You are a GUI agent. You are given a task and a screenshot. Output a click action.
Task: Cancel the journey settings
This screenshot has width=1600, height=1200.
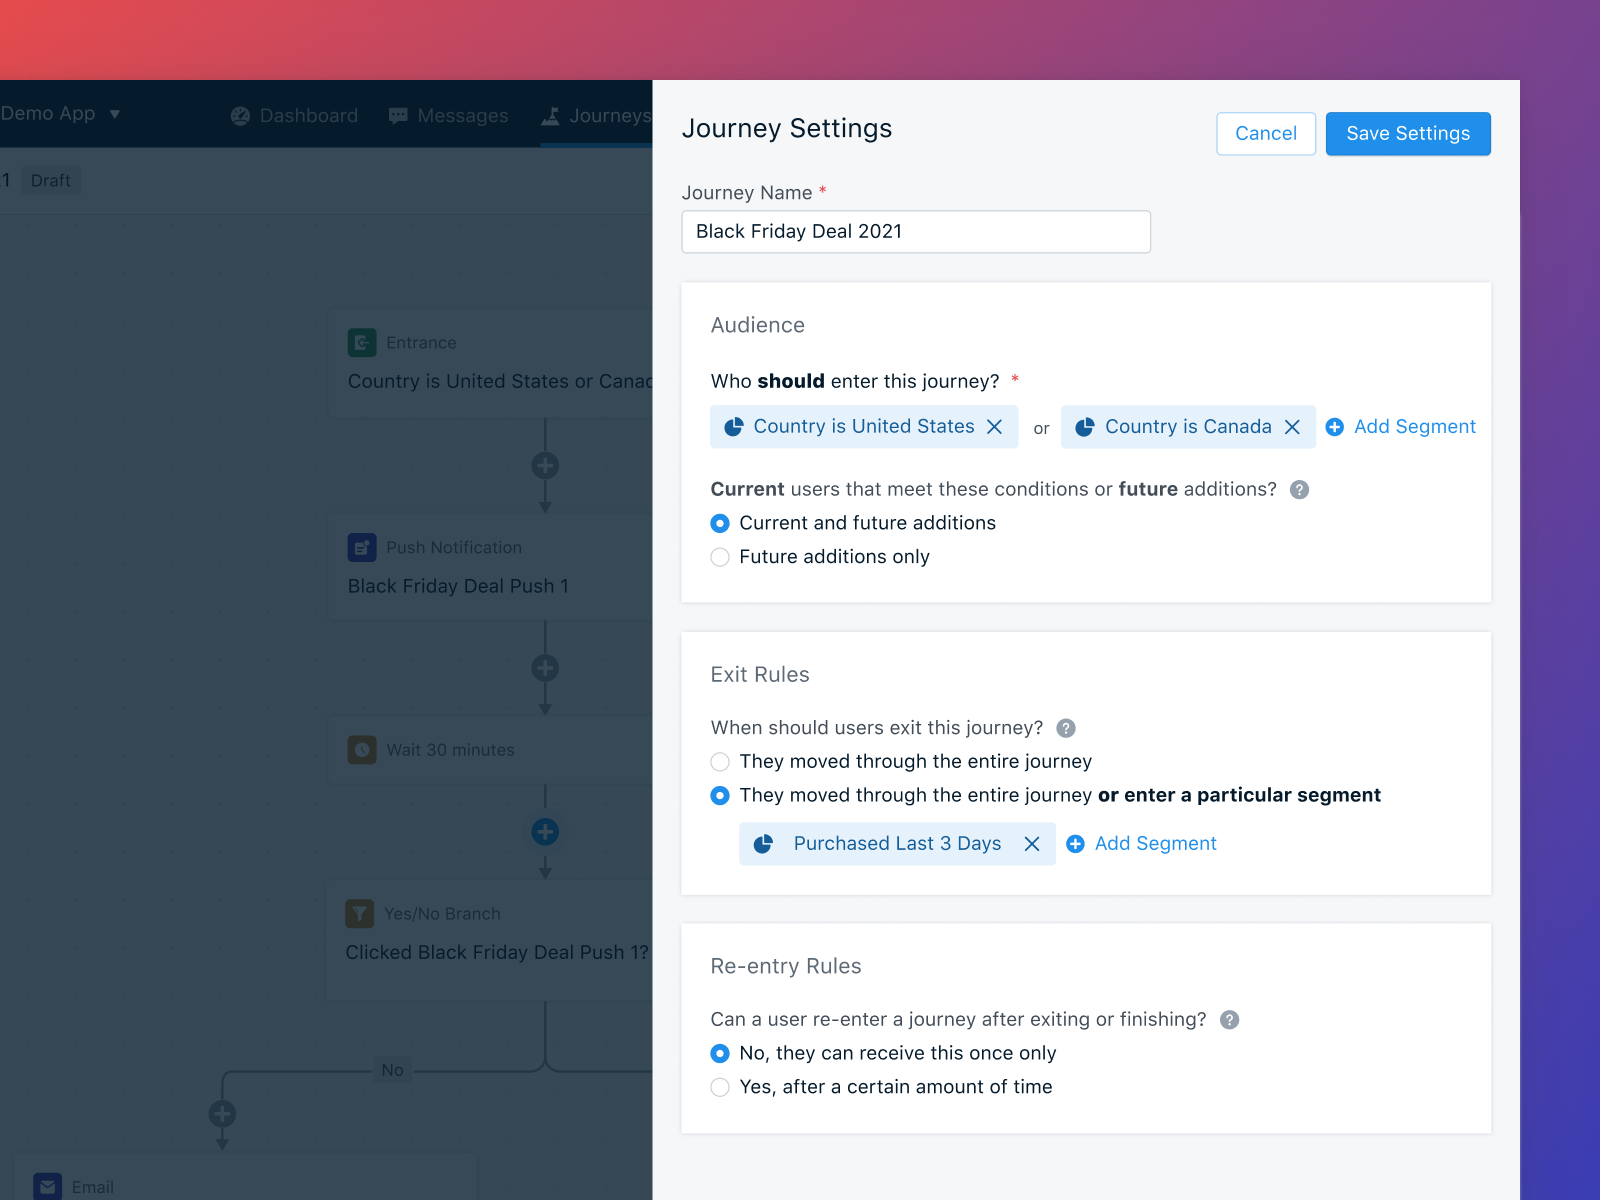[1266, 134]
